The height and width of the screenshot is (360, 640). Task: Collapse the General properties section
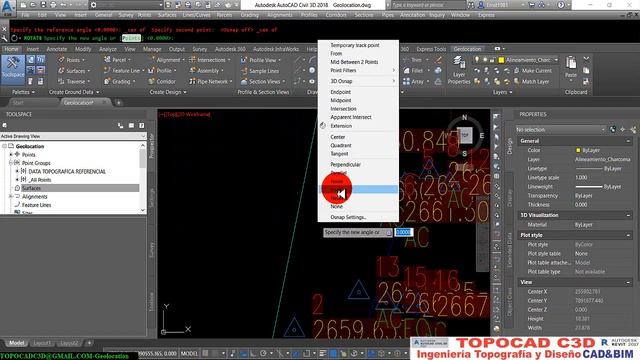(x=628, y=141)
